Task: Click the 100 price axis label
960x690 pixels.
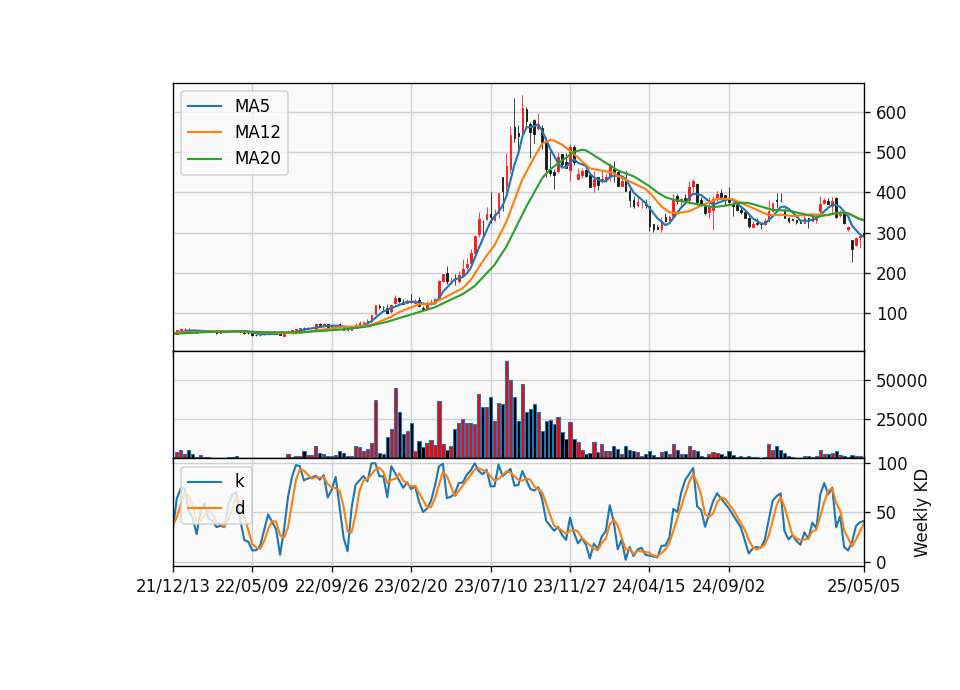Action: coord(891,314)
